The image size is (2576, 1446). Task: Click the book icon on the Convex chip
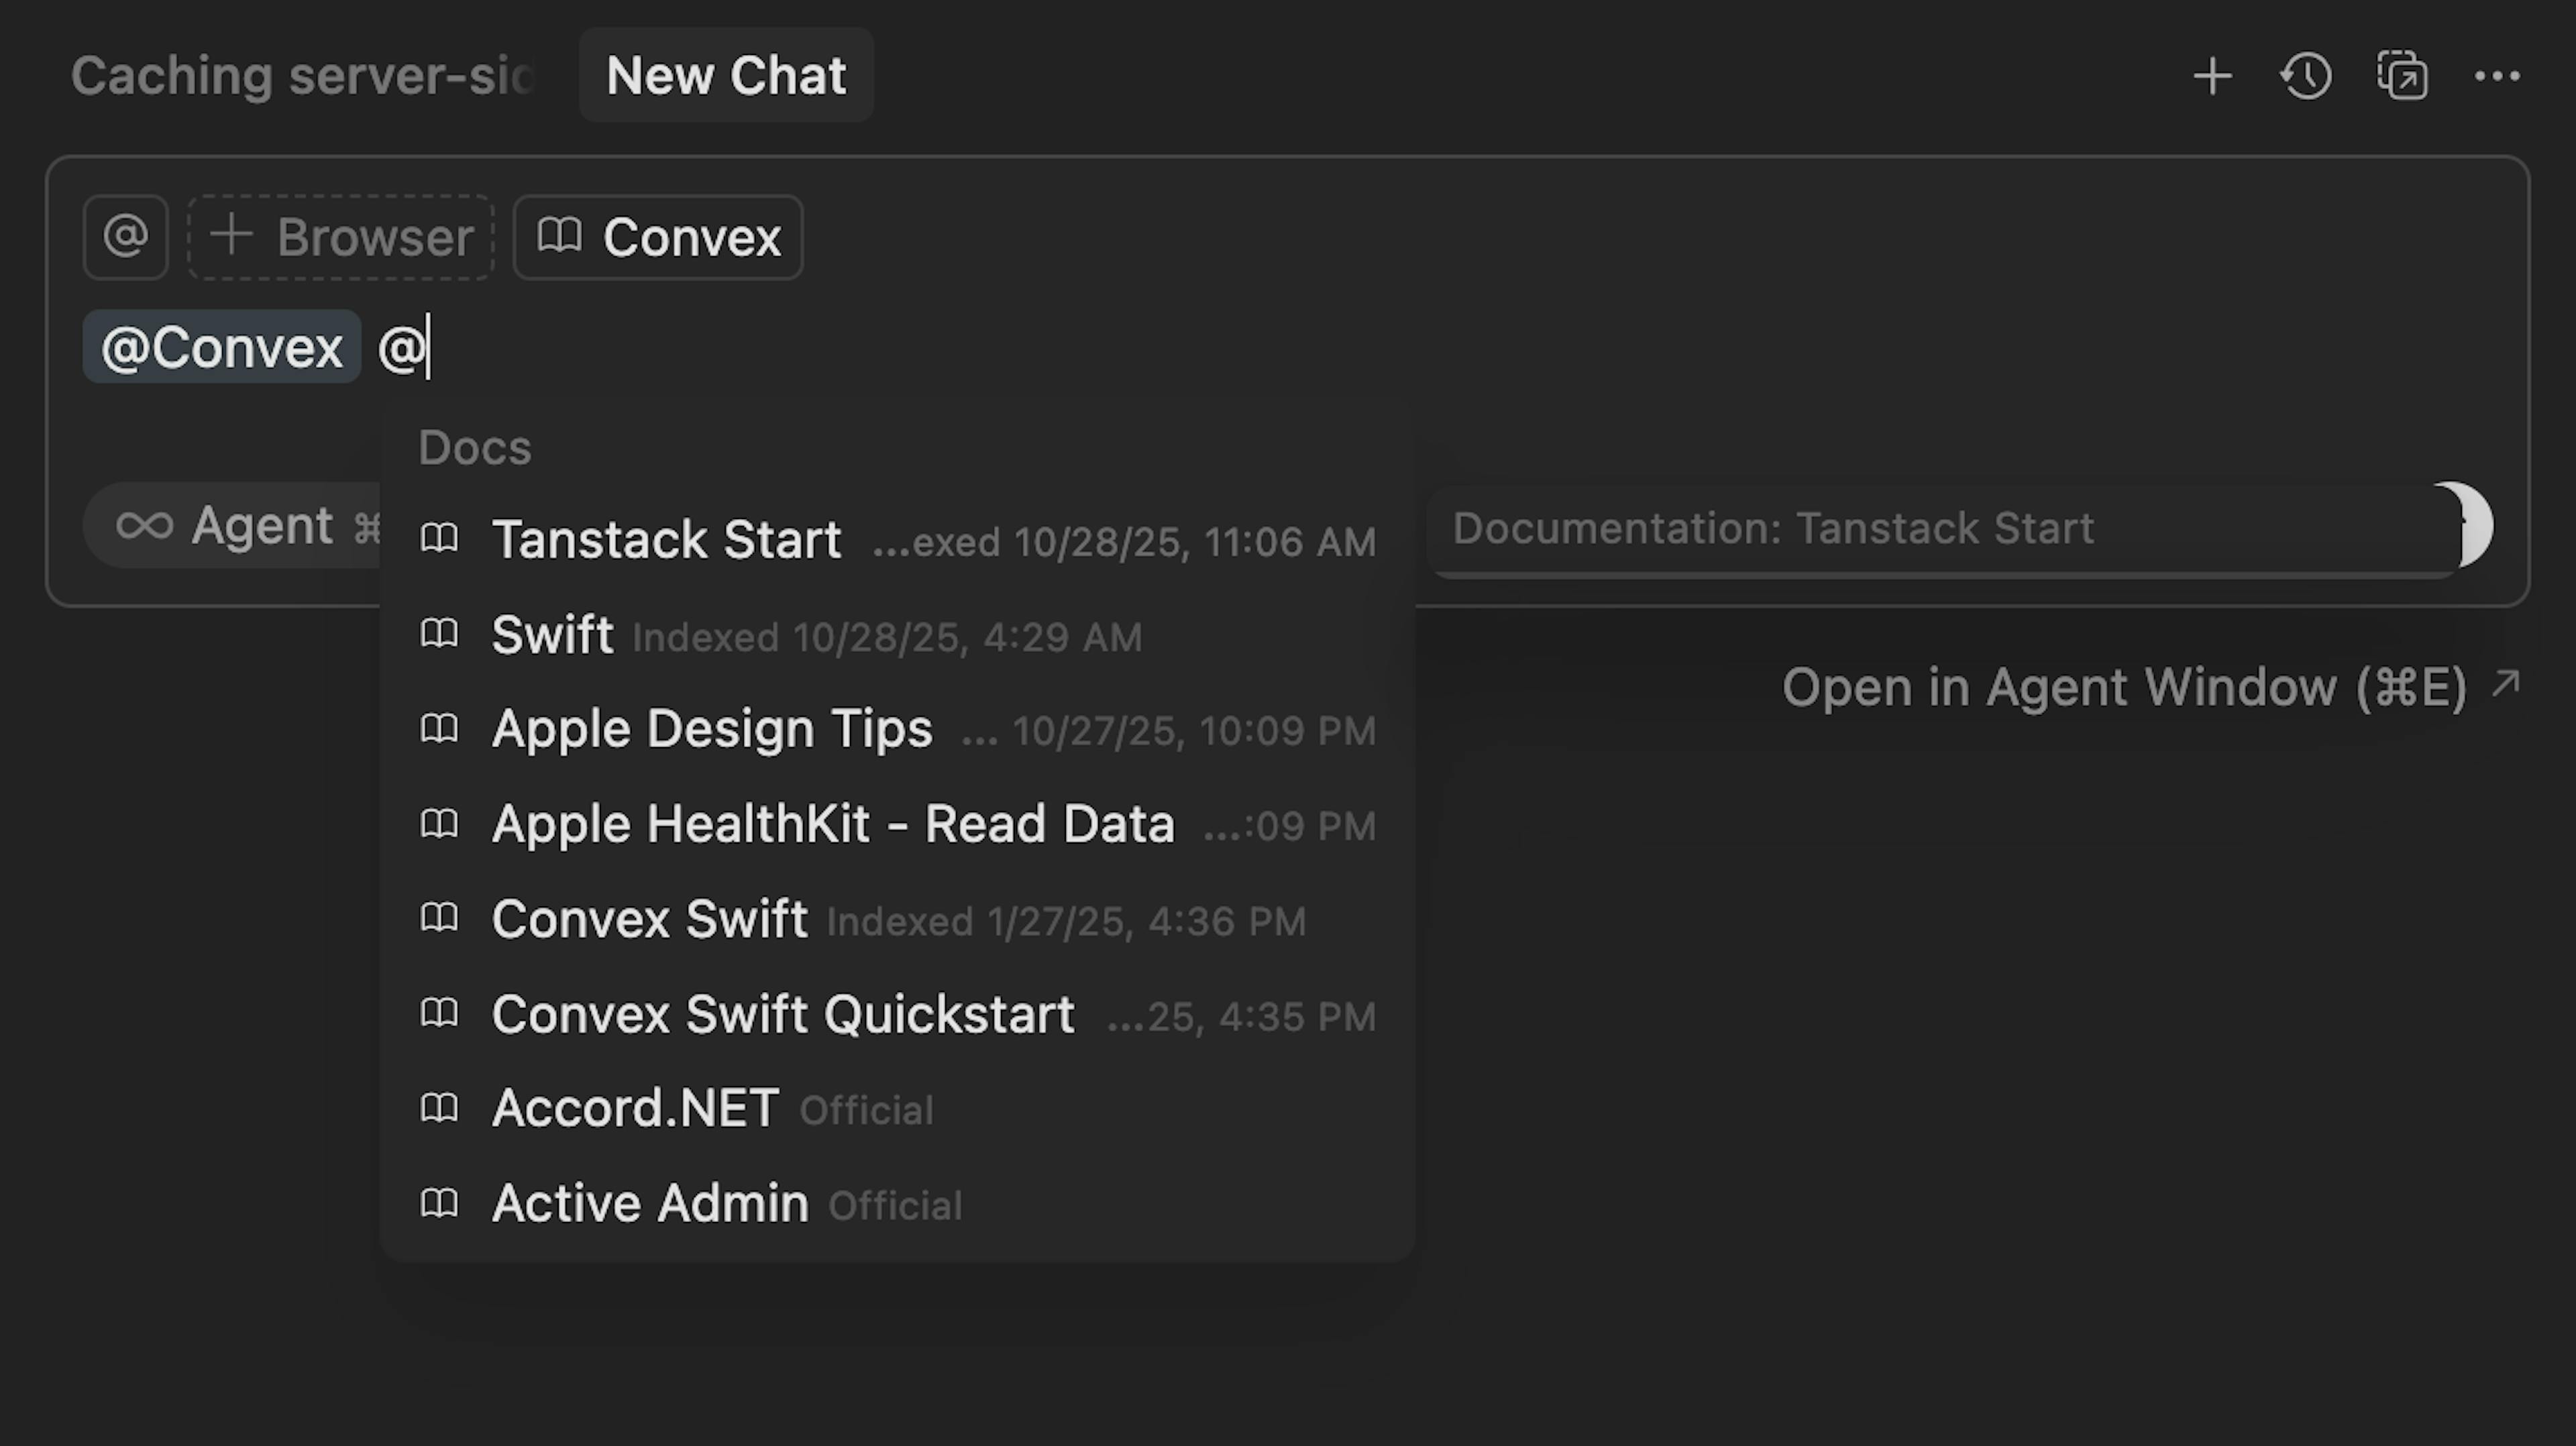coord(560,237)
